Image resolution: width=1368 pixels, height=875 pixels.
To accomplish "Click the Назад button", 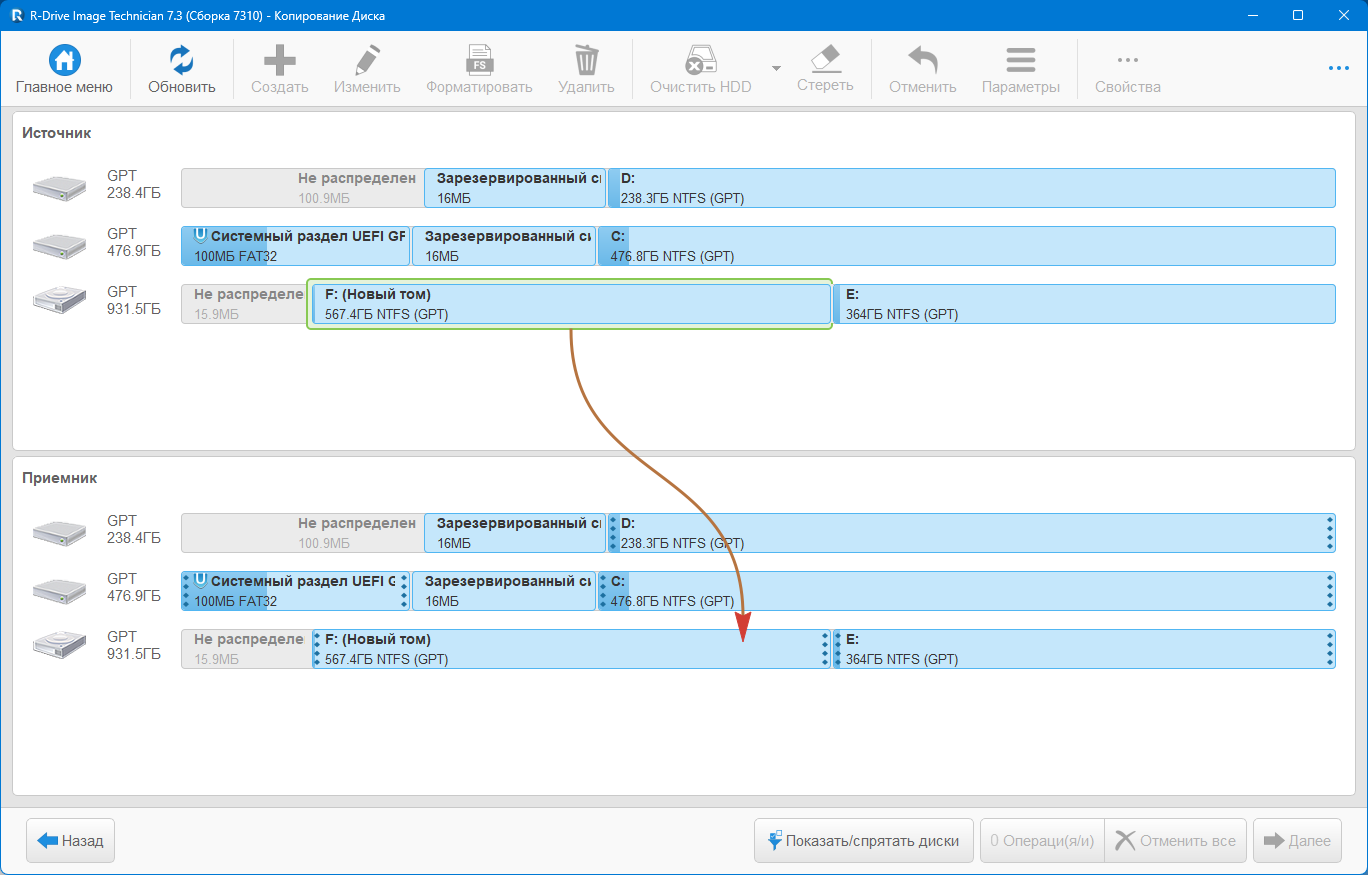I will pos(71,841).
